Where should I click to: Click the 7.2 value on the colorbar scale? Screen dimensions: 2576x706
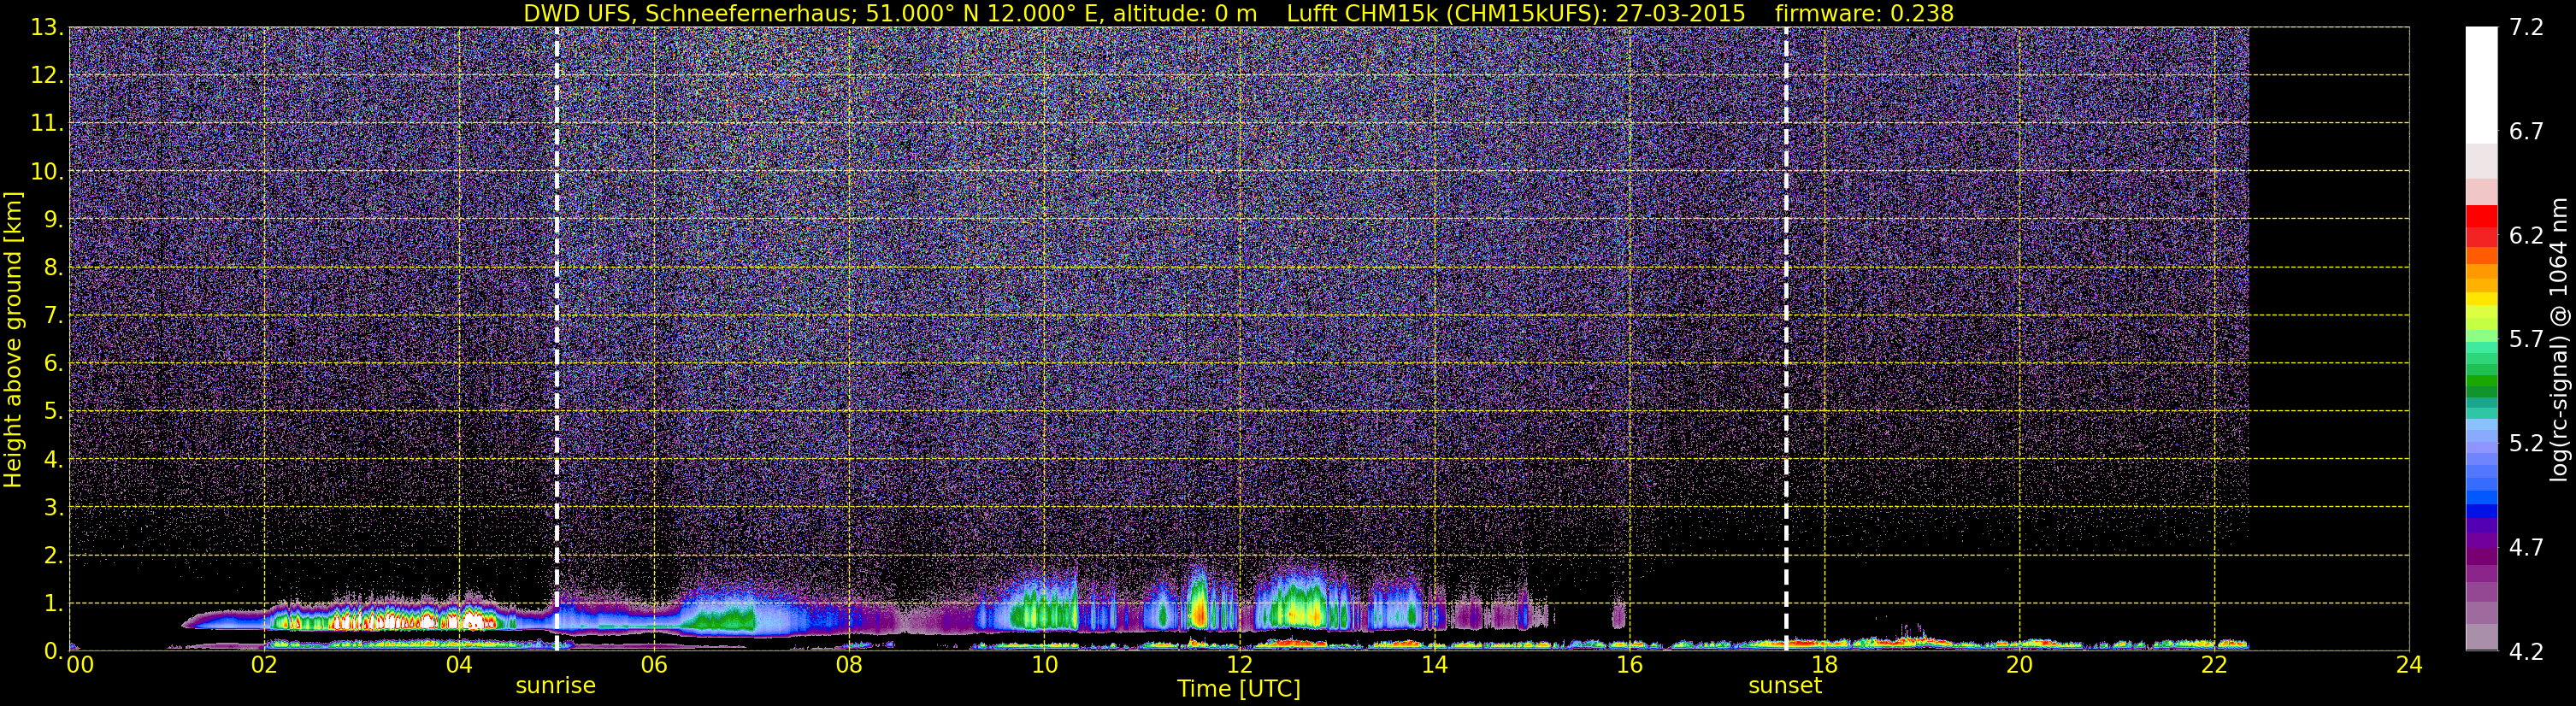(x=2526, y=28)
